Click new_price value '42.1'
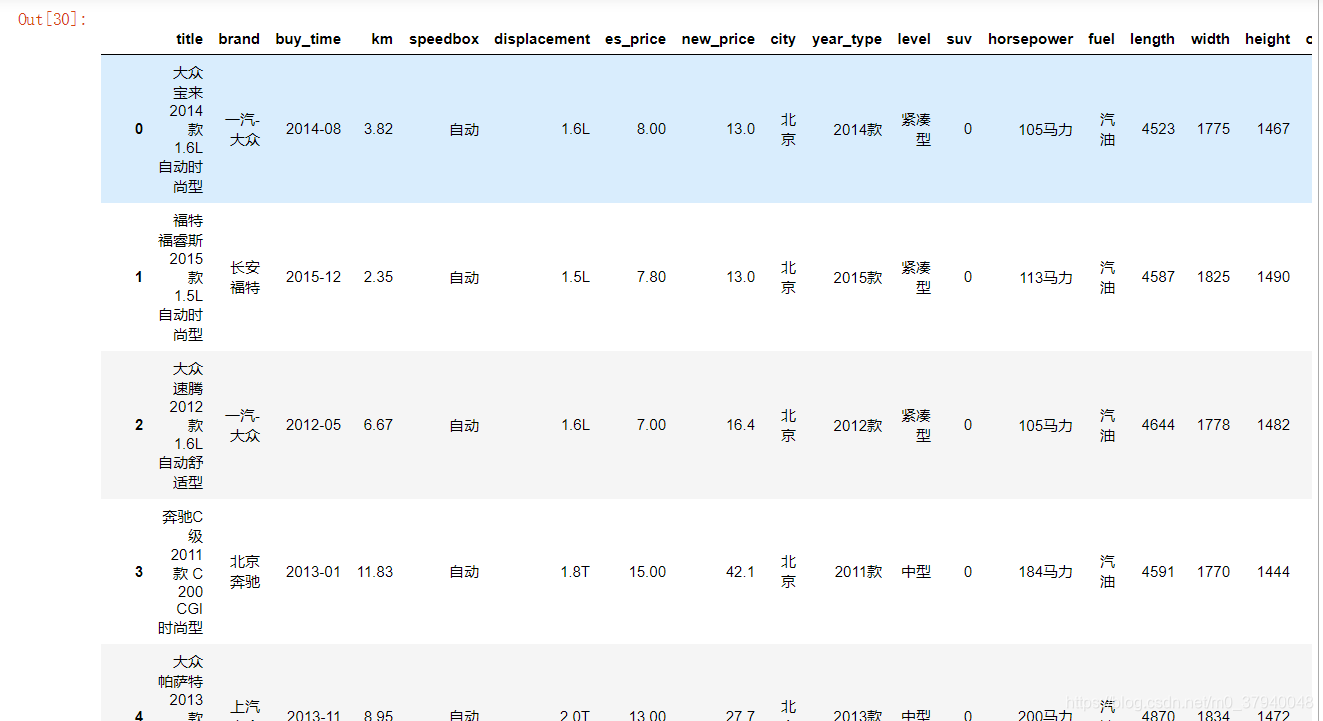Image resolution: width=1323 pixels, height=721 pixels. (741, 572)
